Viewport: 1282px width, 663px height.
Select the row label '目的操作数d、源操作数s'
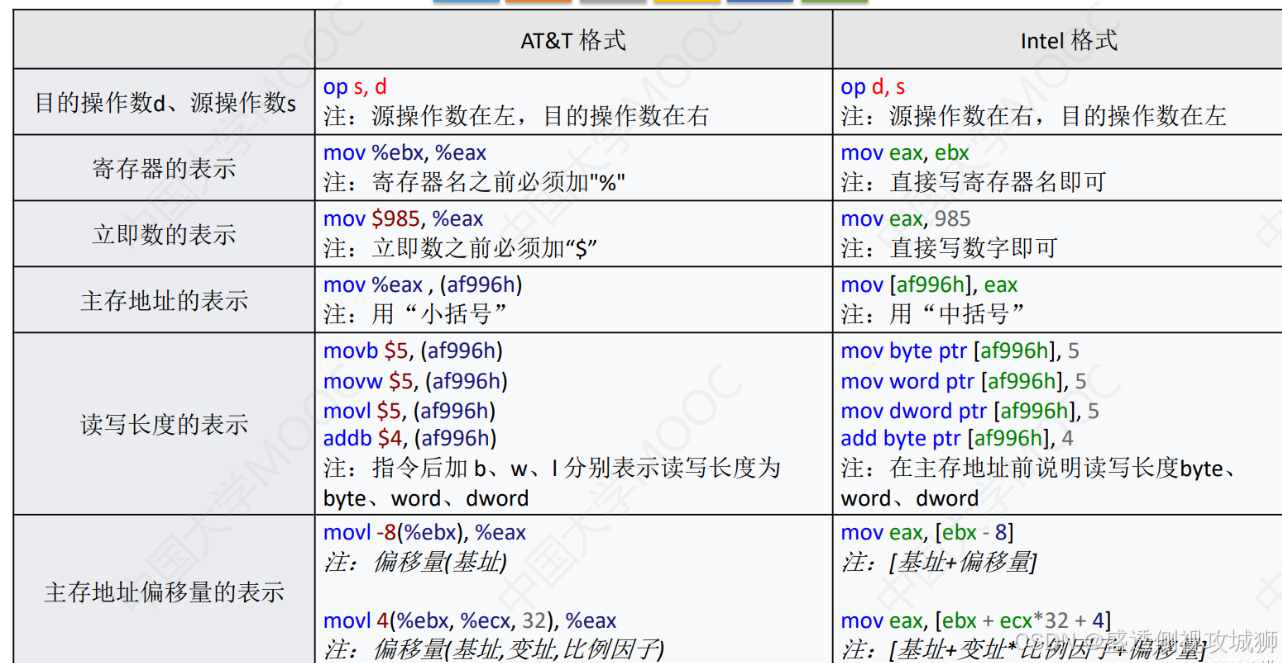click(165, 102)
